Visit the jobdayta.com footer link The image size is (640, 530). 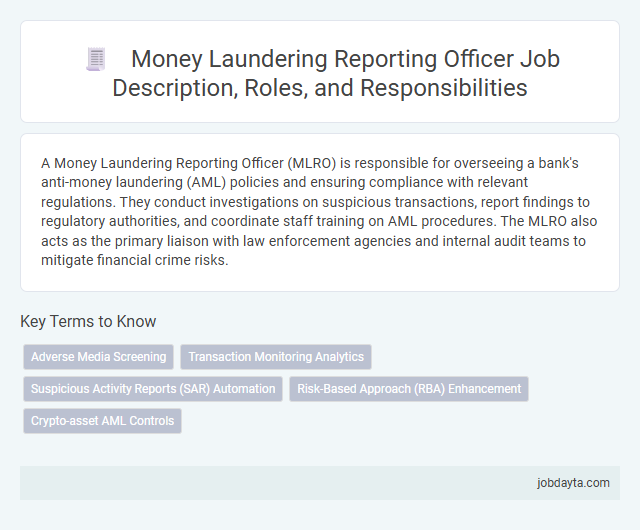pos(573,483)
